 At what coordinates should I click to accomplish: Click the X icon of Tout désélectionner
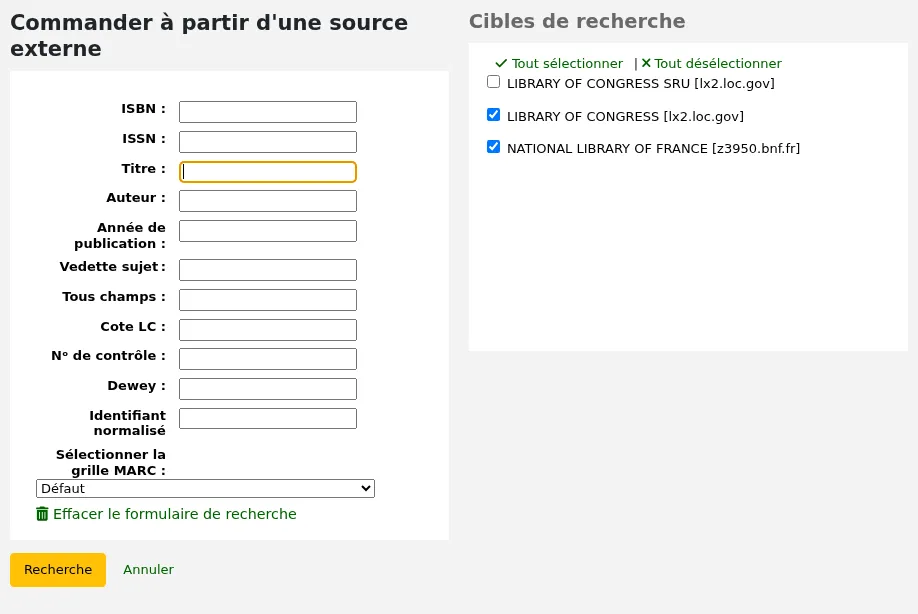(x=646, y=63)
